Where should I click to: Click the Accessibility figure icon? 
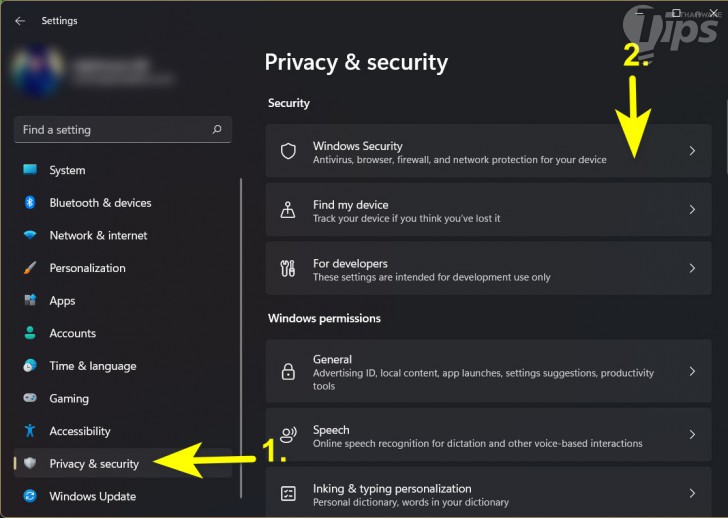coord(30,431)
